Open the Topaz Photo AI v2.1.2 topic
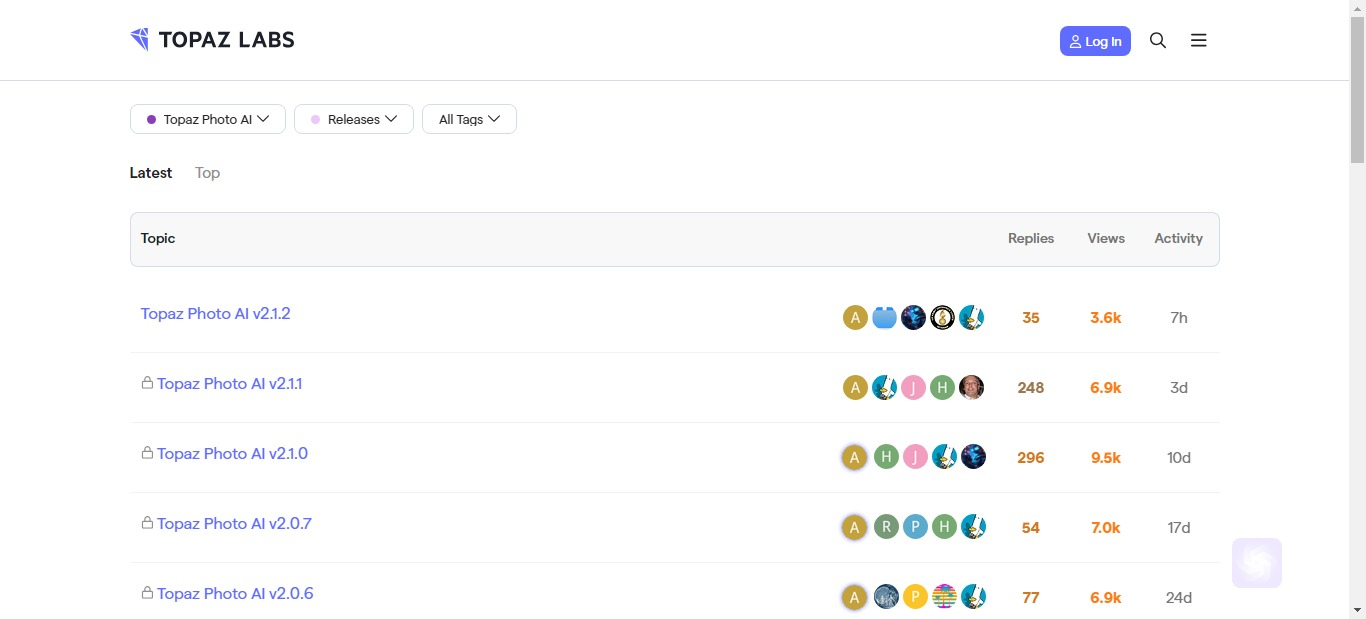This screenshot has height=619, width=1366. 215,314
